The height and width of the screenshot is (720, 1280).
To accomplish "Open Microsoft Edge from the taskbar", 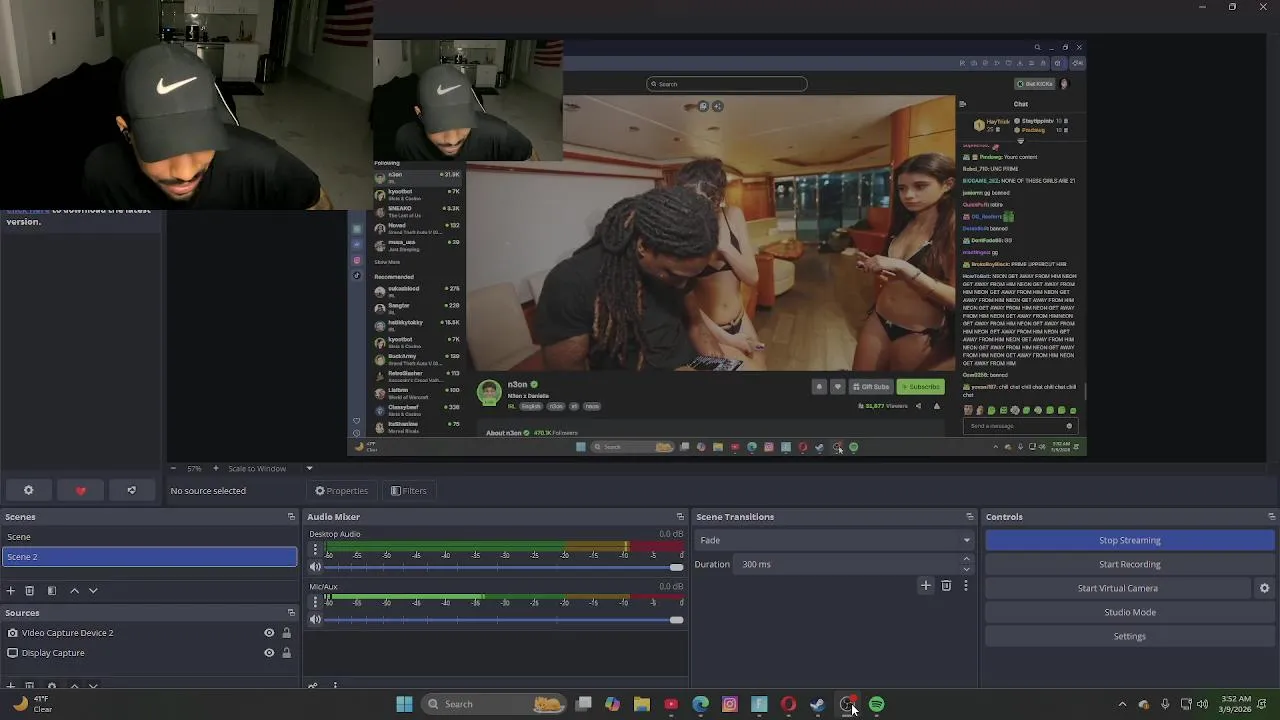I will click(x=700, y=704).
